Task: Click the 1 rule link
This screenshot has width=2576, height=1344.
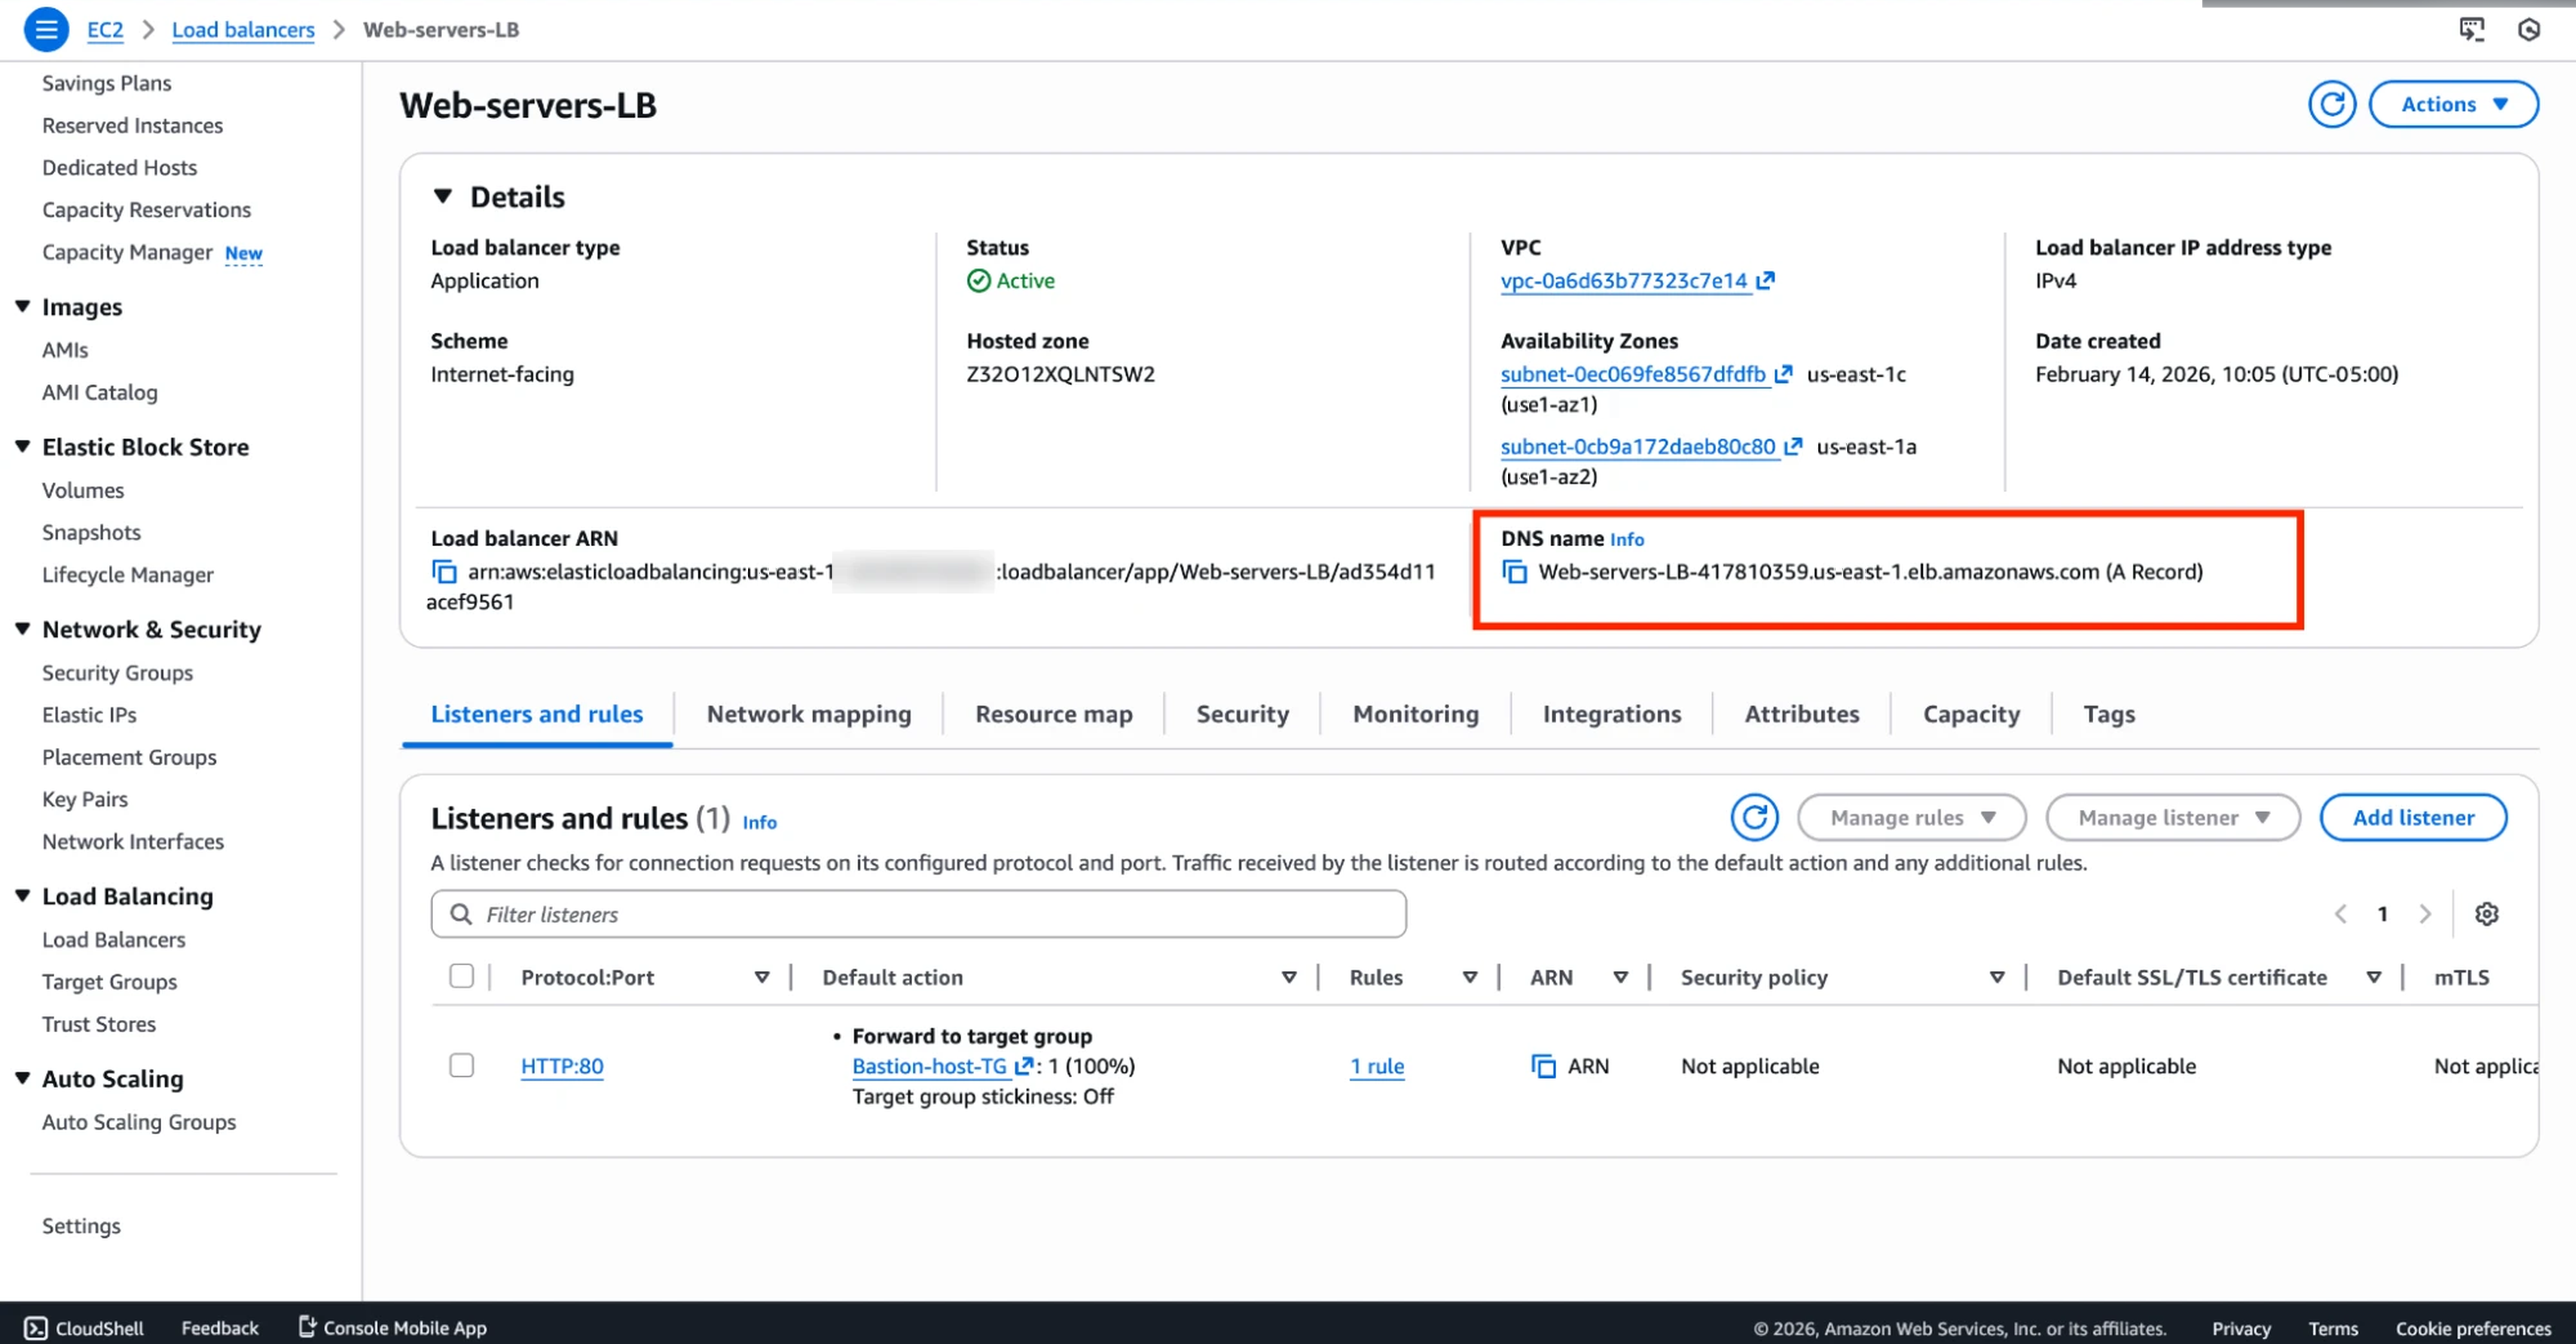Action: tap(1376, 1066)
